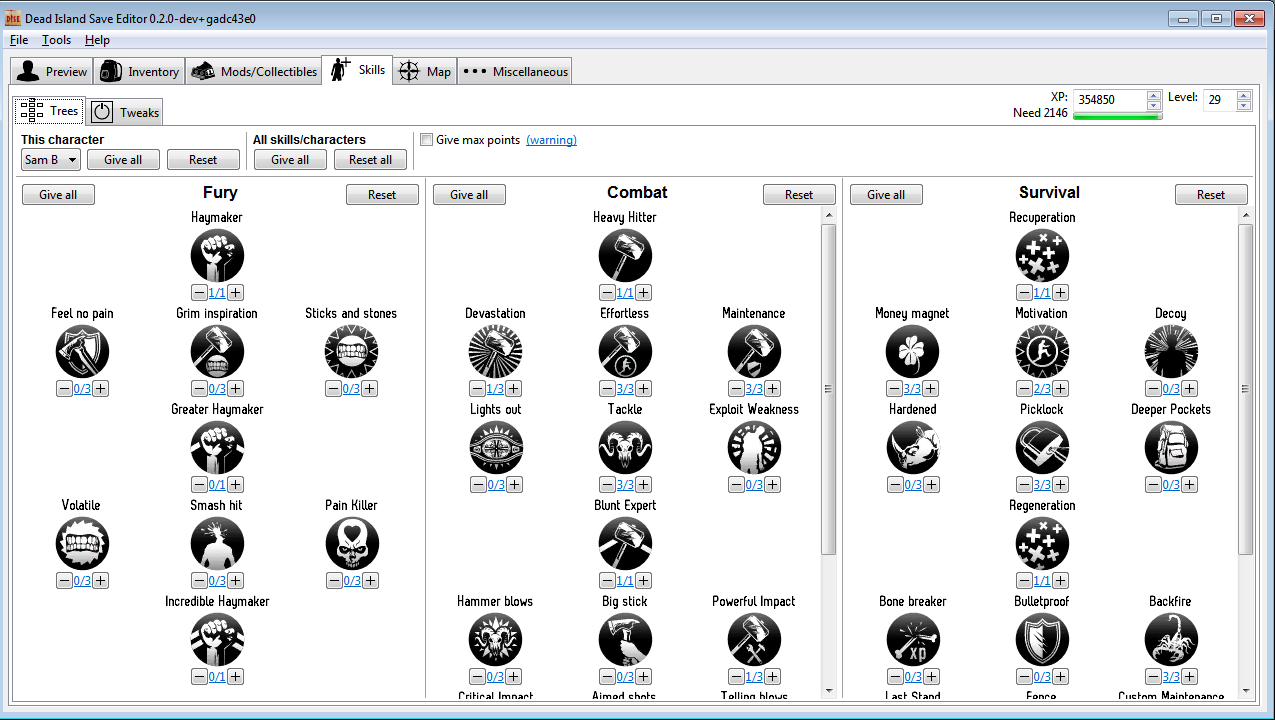The height and width of the screenshot is (720, 1275).
Task: Select the Decoy skill icon
Action: [1171, 351]
